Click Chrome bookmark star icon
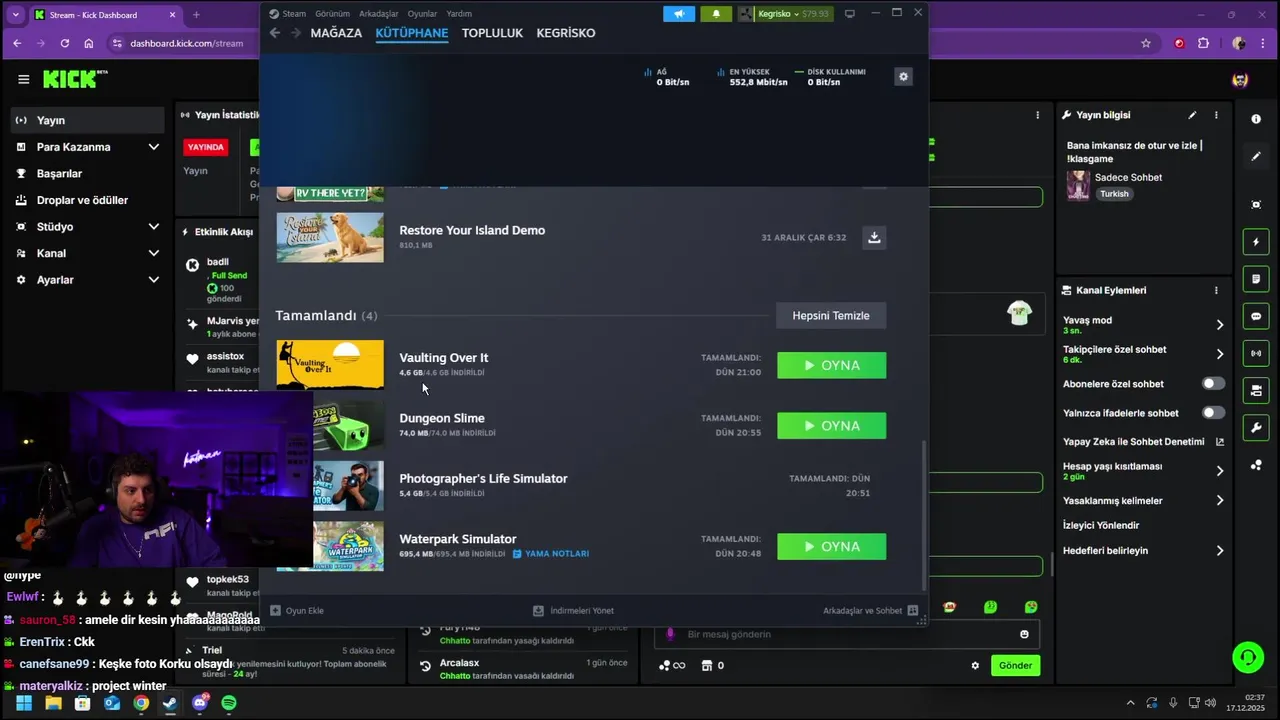Image resolution: width=1280 pixels, height=720 pixels. pos(1146,43)
